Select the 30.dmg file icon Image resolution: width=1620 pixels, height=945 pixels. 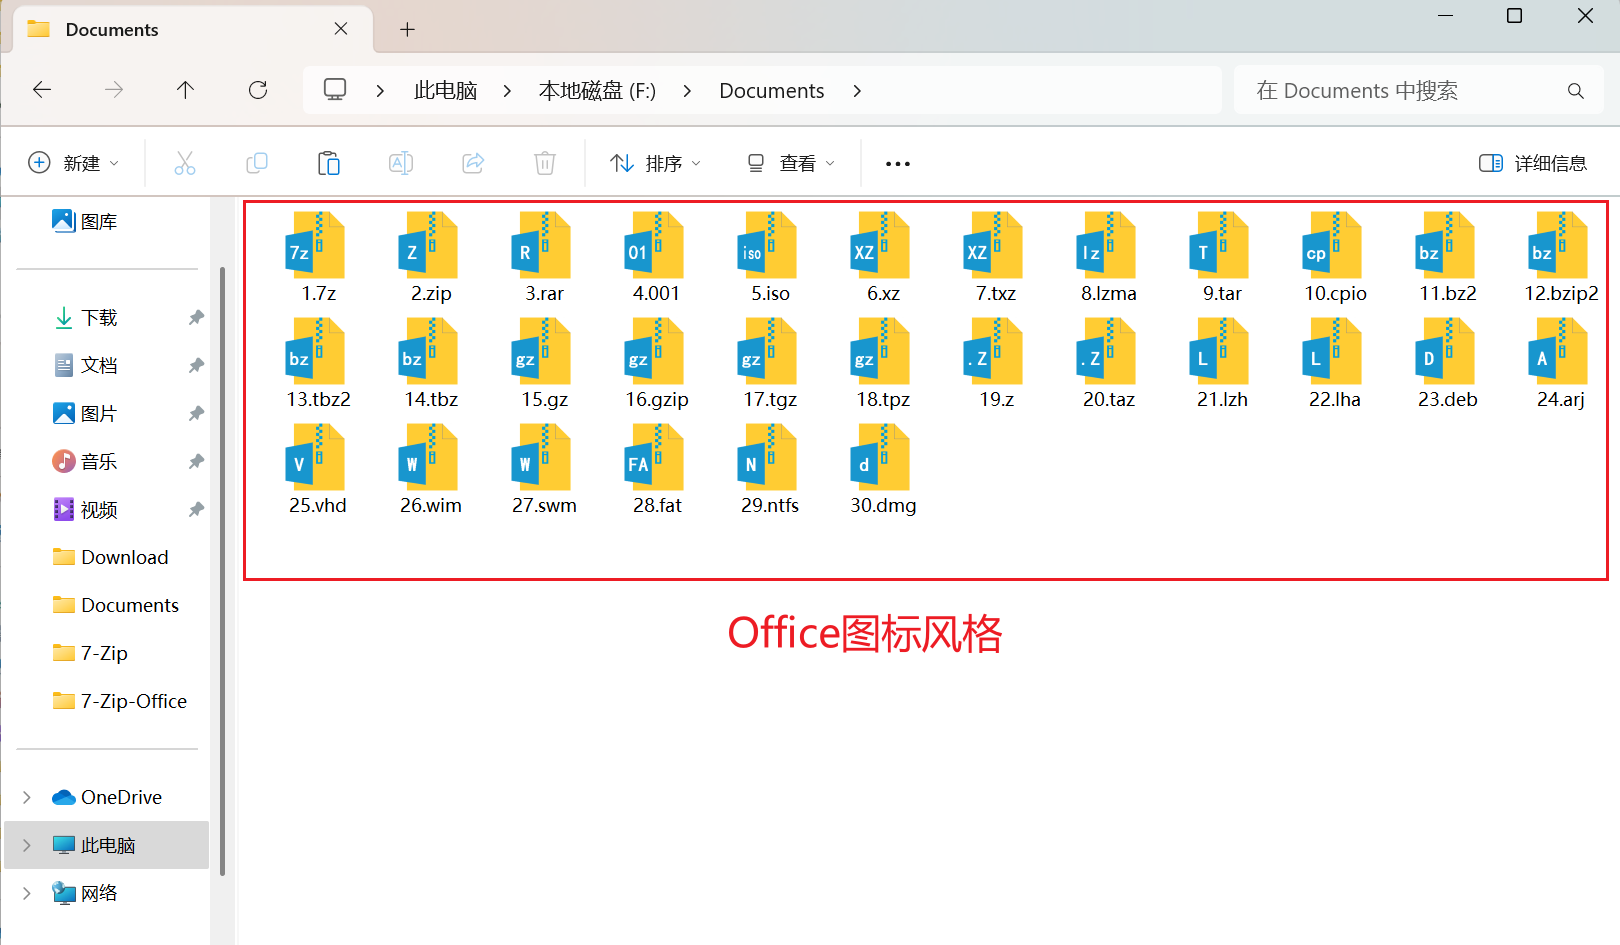click(x=880, y=457)
